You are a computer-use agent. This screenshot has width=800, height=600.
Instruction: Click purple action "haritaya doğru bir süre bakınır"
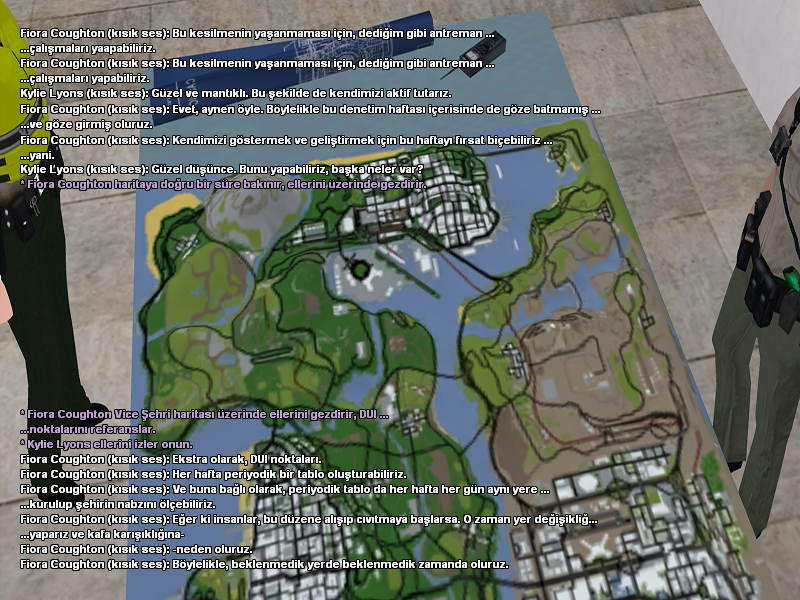(x=222, y=184)
